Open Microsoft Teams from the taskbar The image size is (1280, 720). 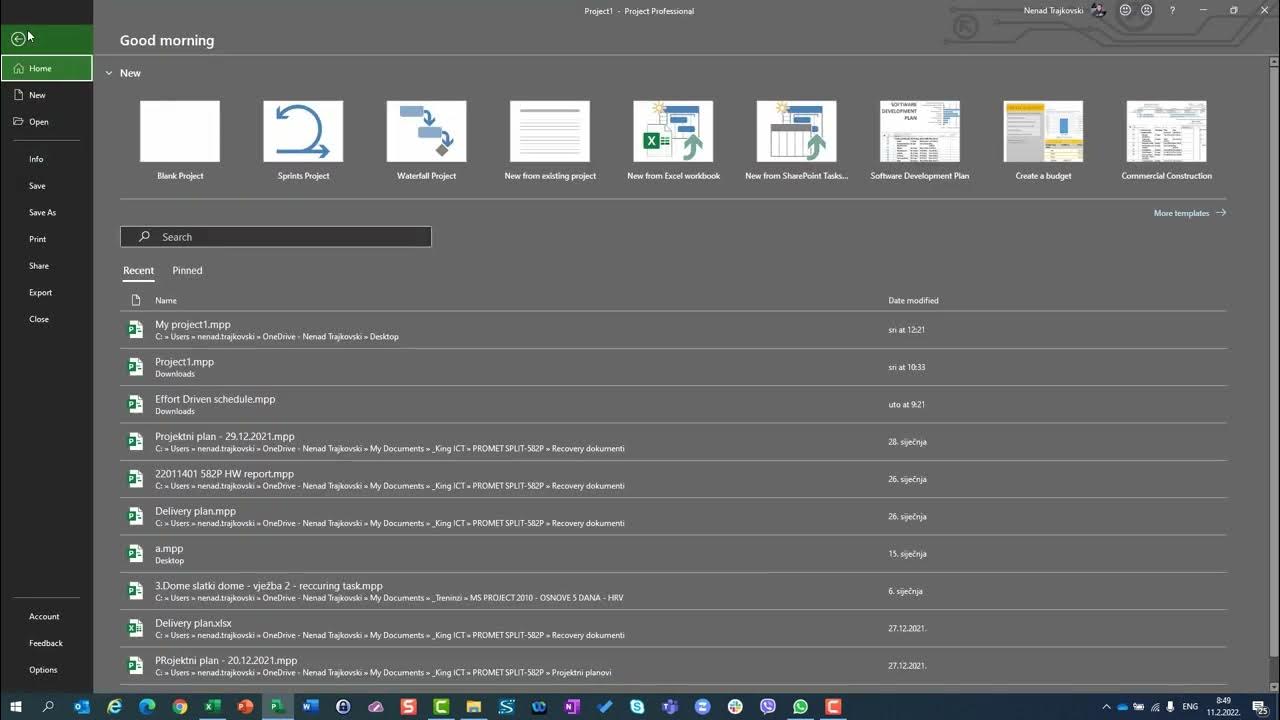click(669, 706)
